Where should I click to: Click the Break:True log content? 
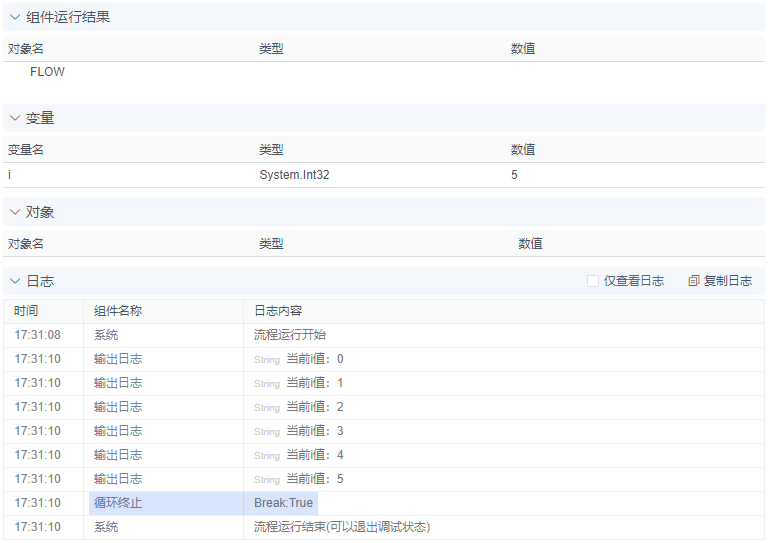click(283, 503)
